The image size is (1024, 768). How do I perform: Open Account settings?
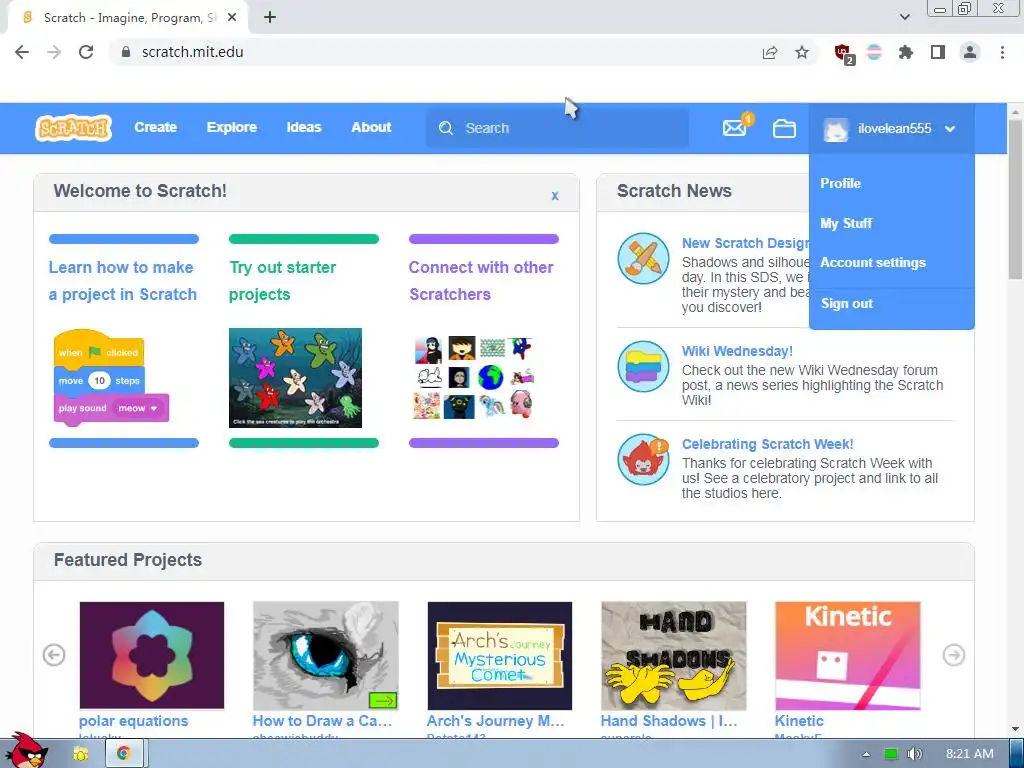click(x=873, y=263)
